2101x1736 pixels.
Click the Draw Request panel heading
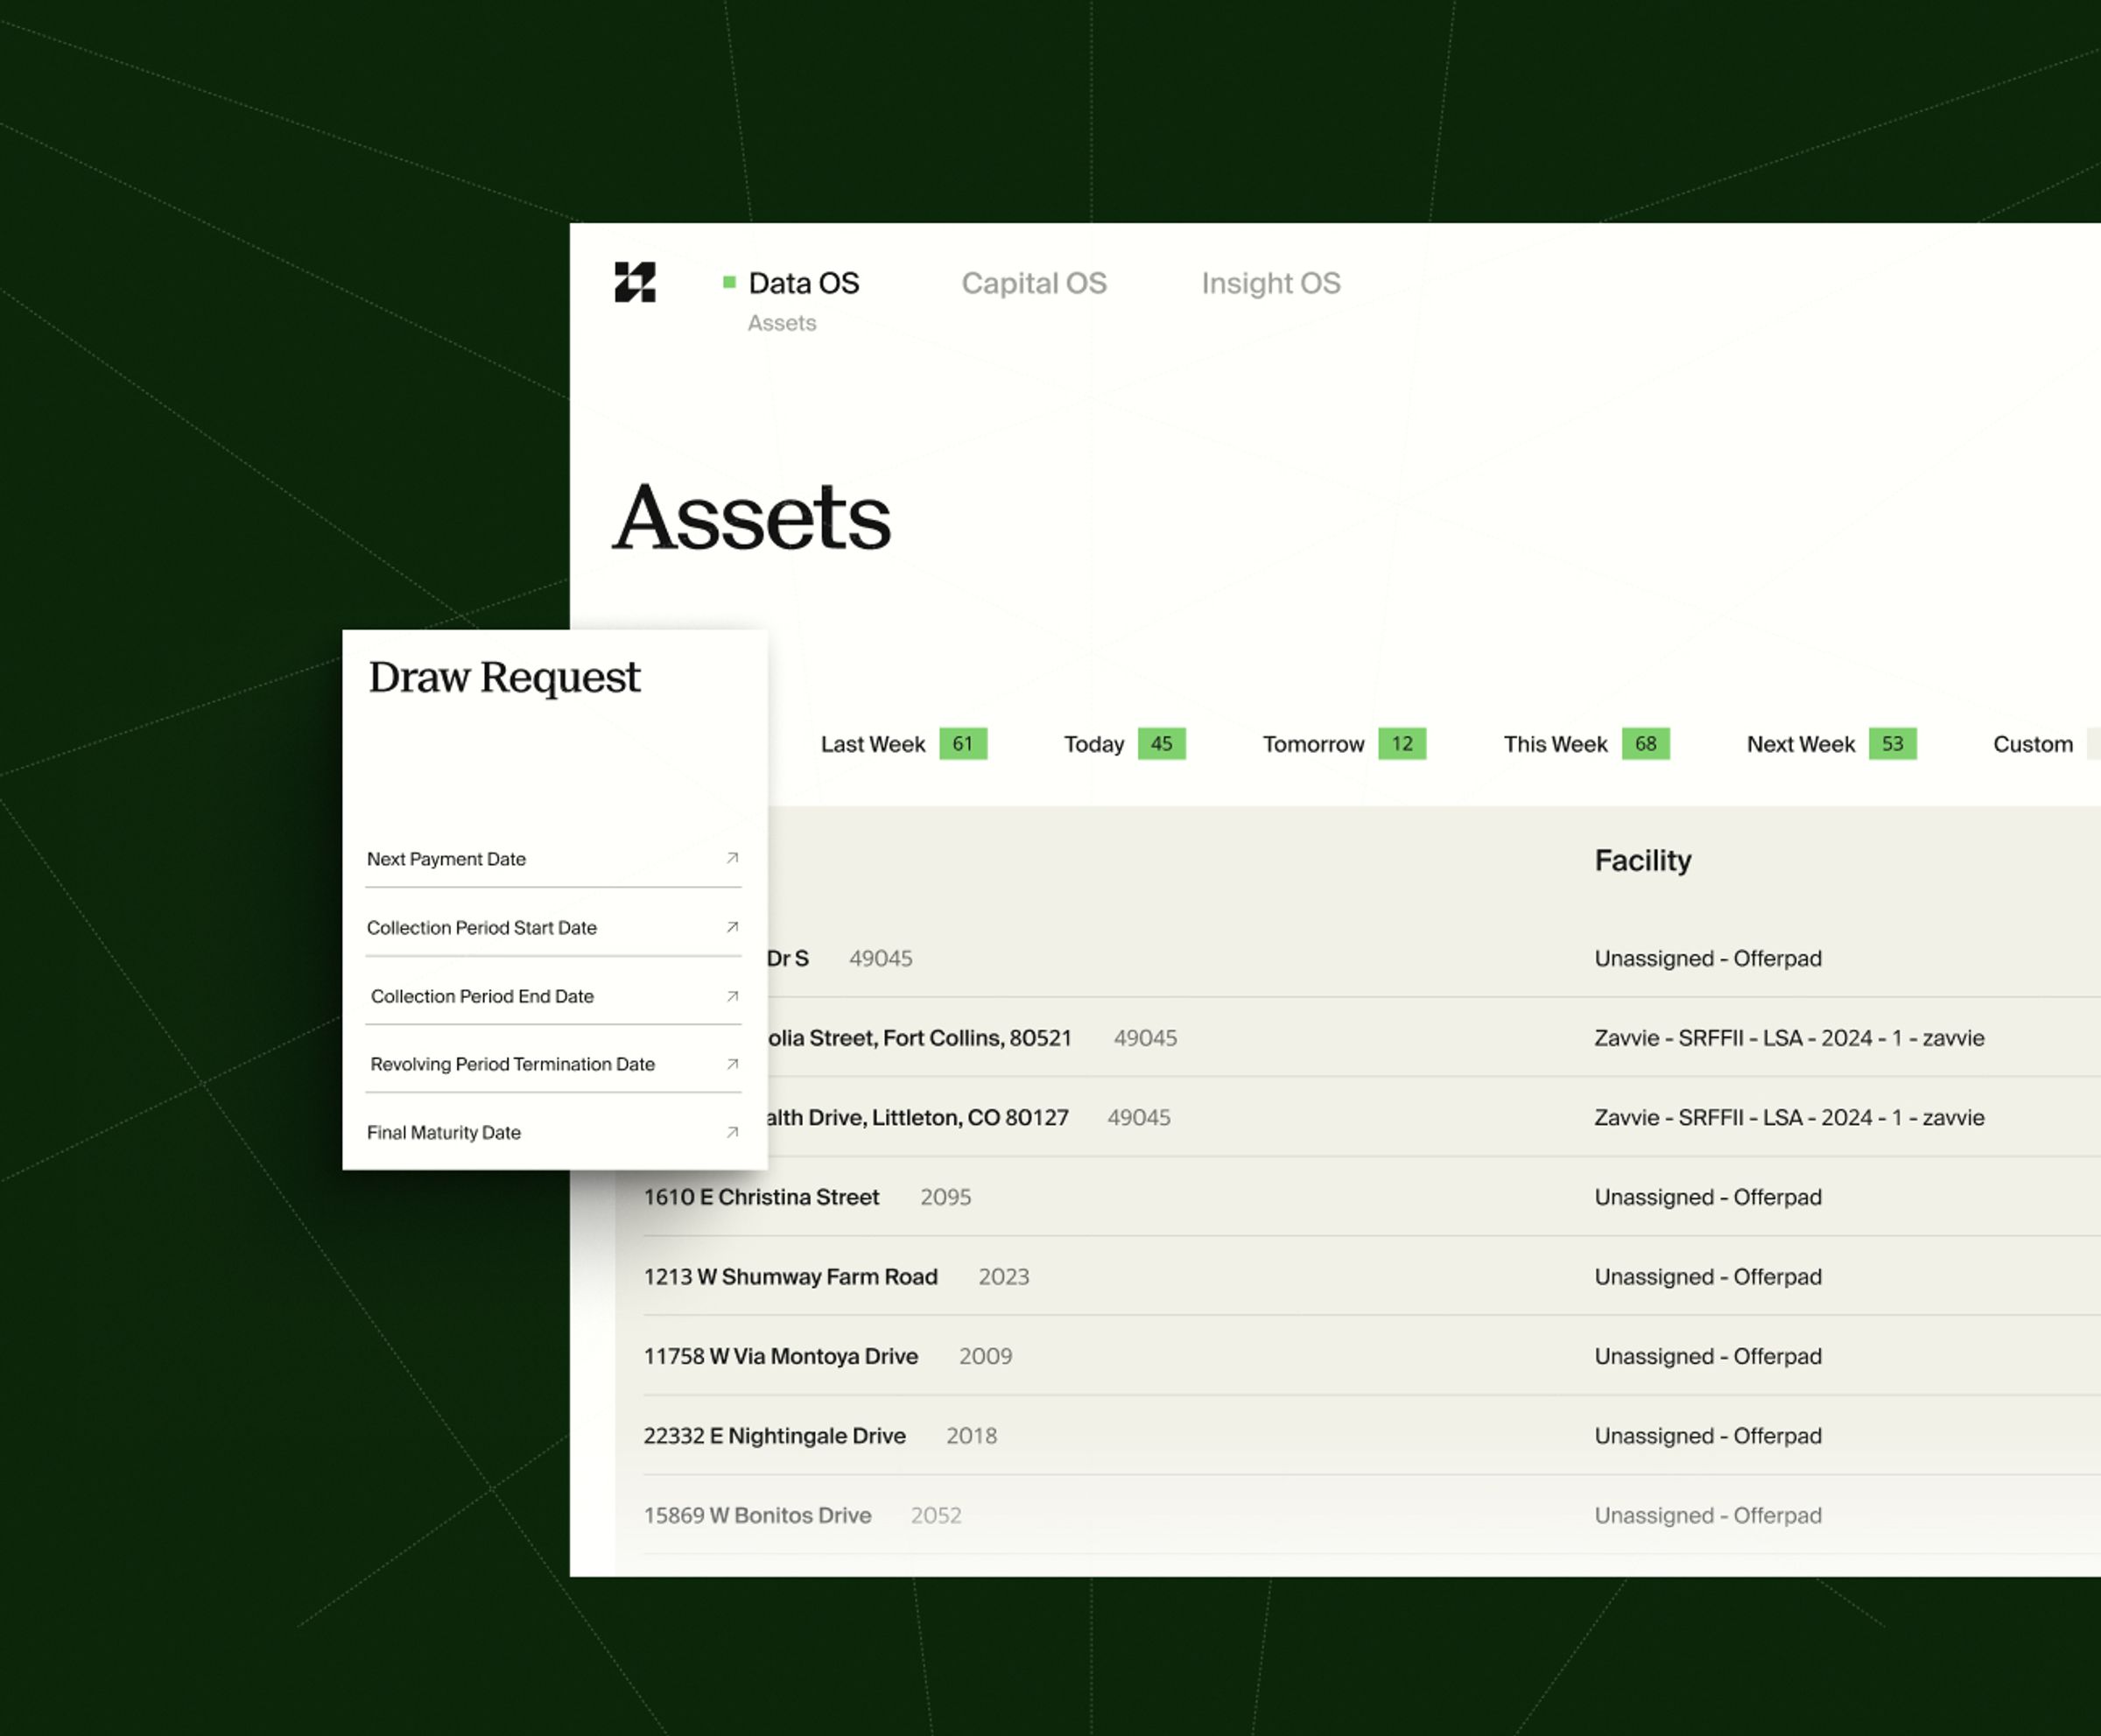pyautogui.click(x=504, y=678)
